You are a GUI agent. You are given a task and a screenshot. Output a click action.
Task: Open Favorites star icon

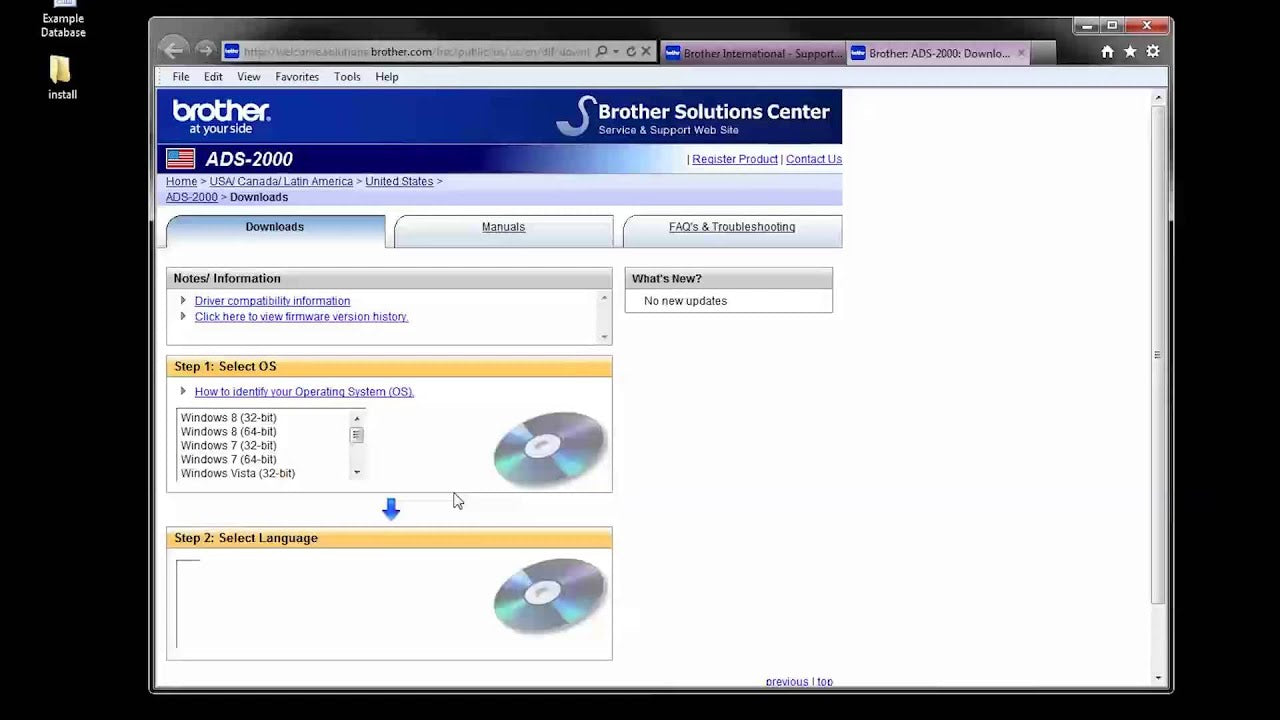pyautogui.click(x=1130, y=52)
